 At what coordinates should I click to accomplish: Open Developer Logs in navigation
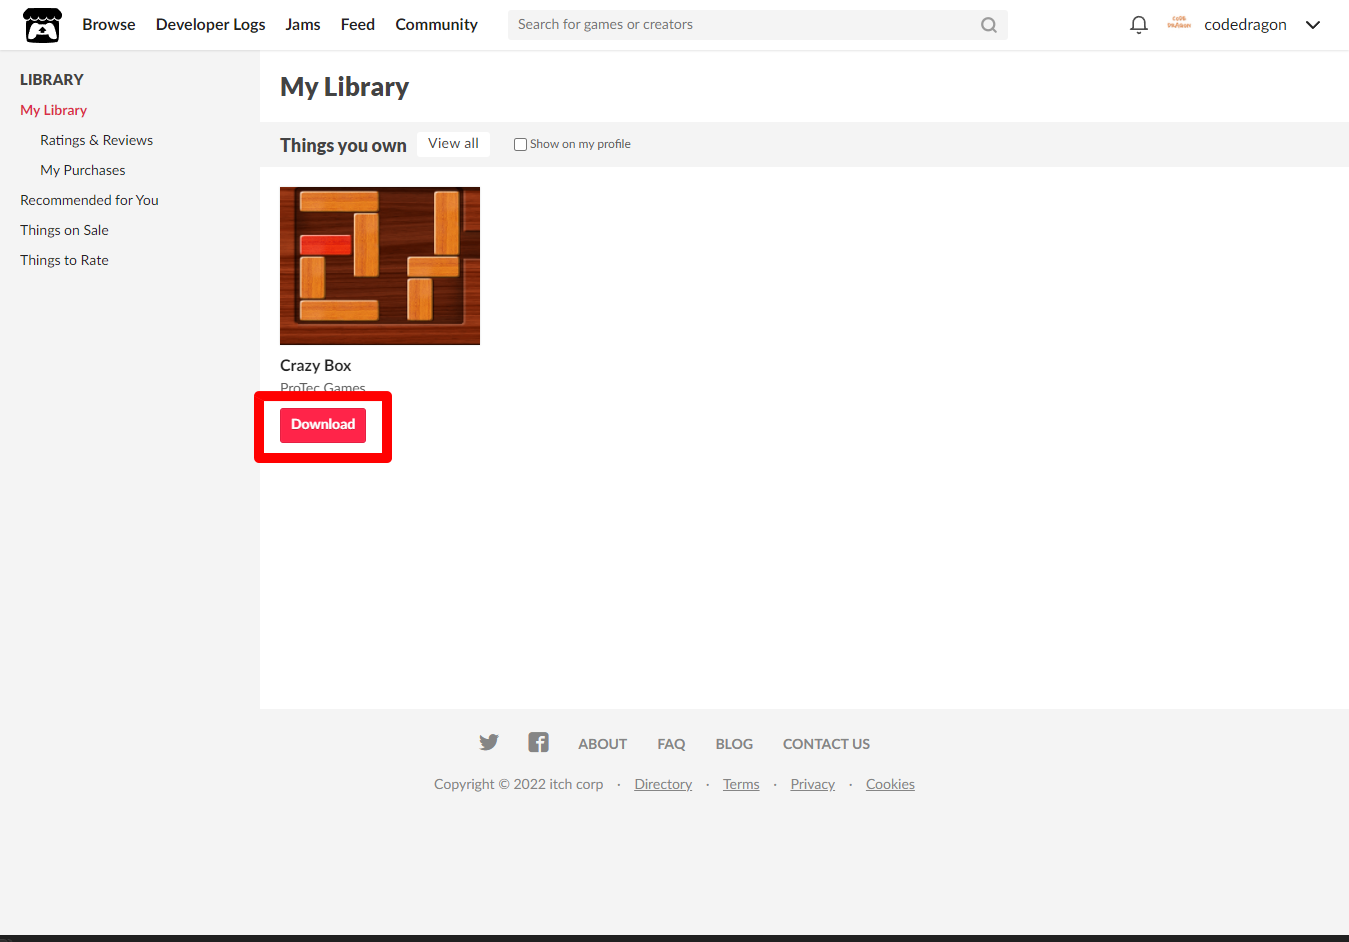211,25
